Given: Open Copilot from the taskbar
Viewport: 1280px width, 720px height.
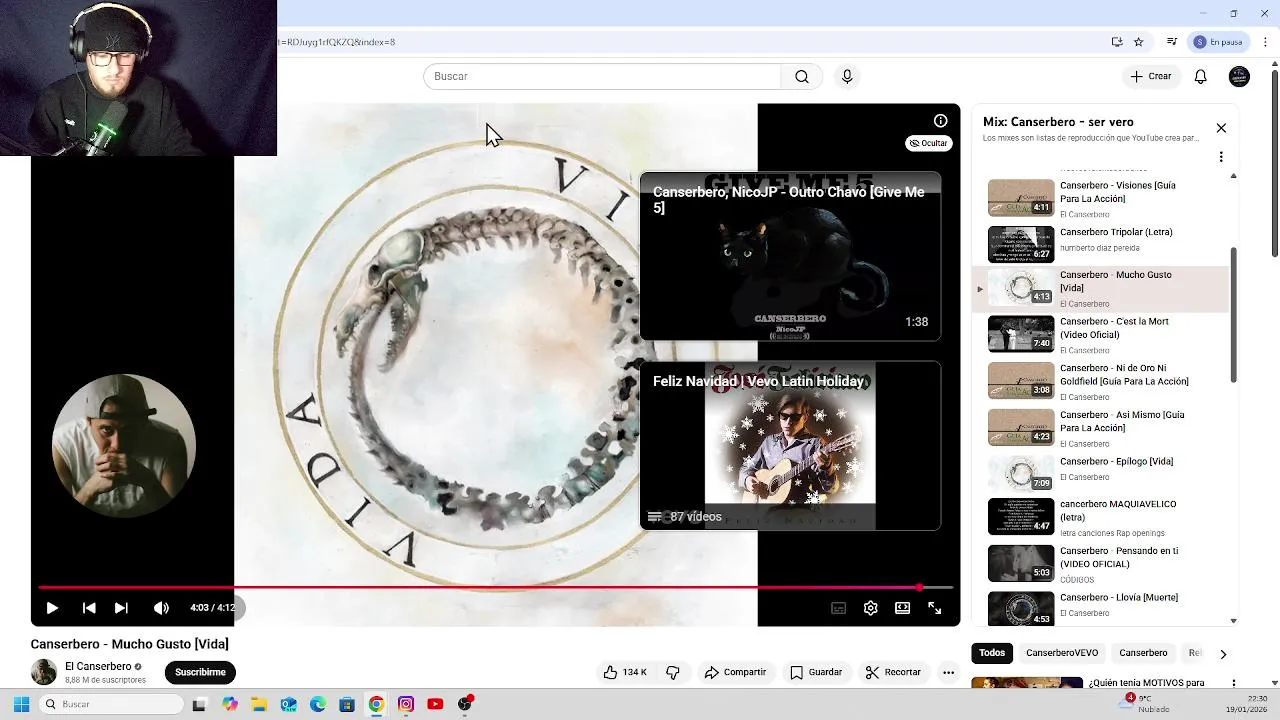Looking at the screenshot, I should 230,704.
